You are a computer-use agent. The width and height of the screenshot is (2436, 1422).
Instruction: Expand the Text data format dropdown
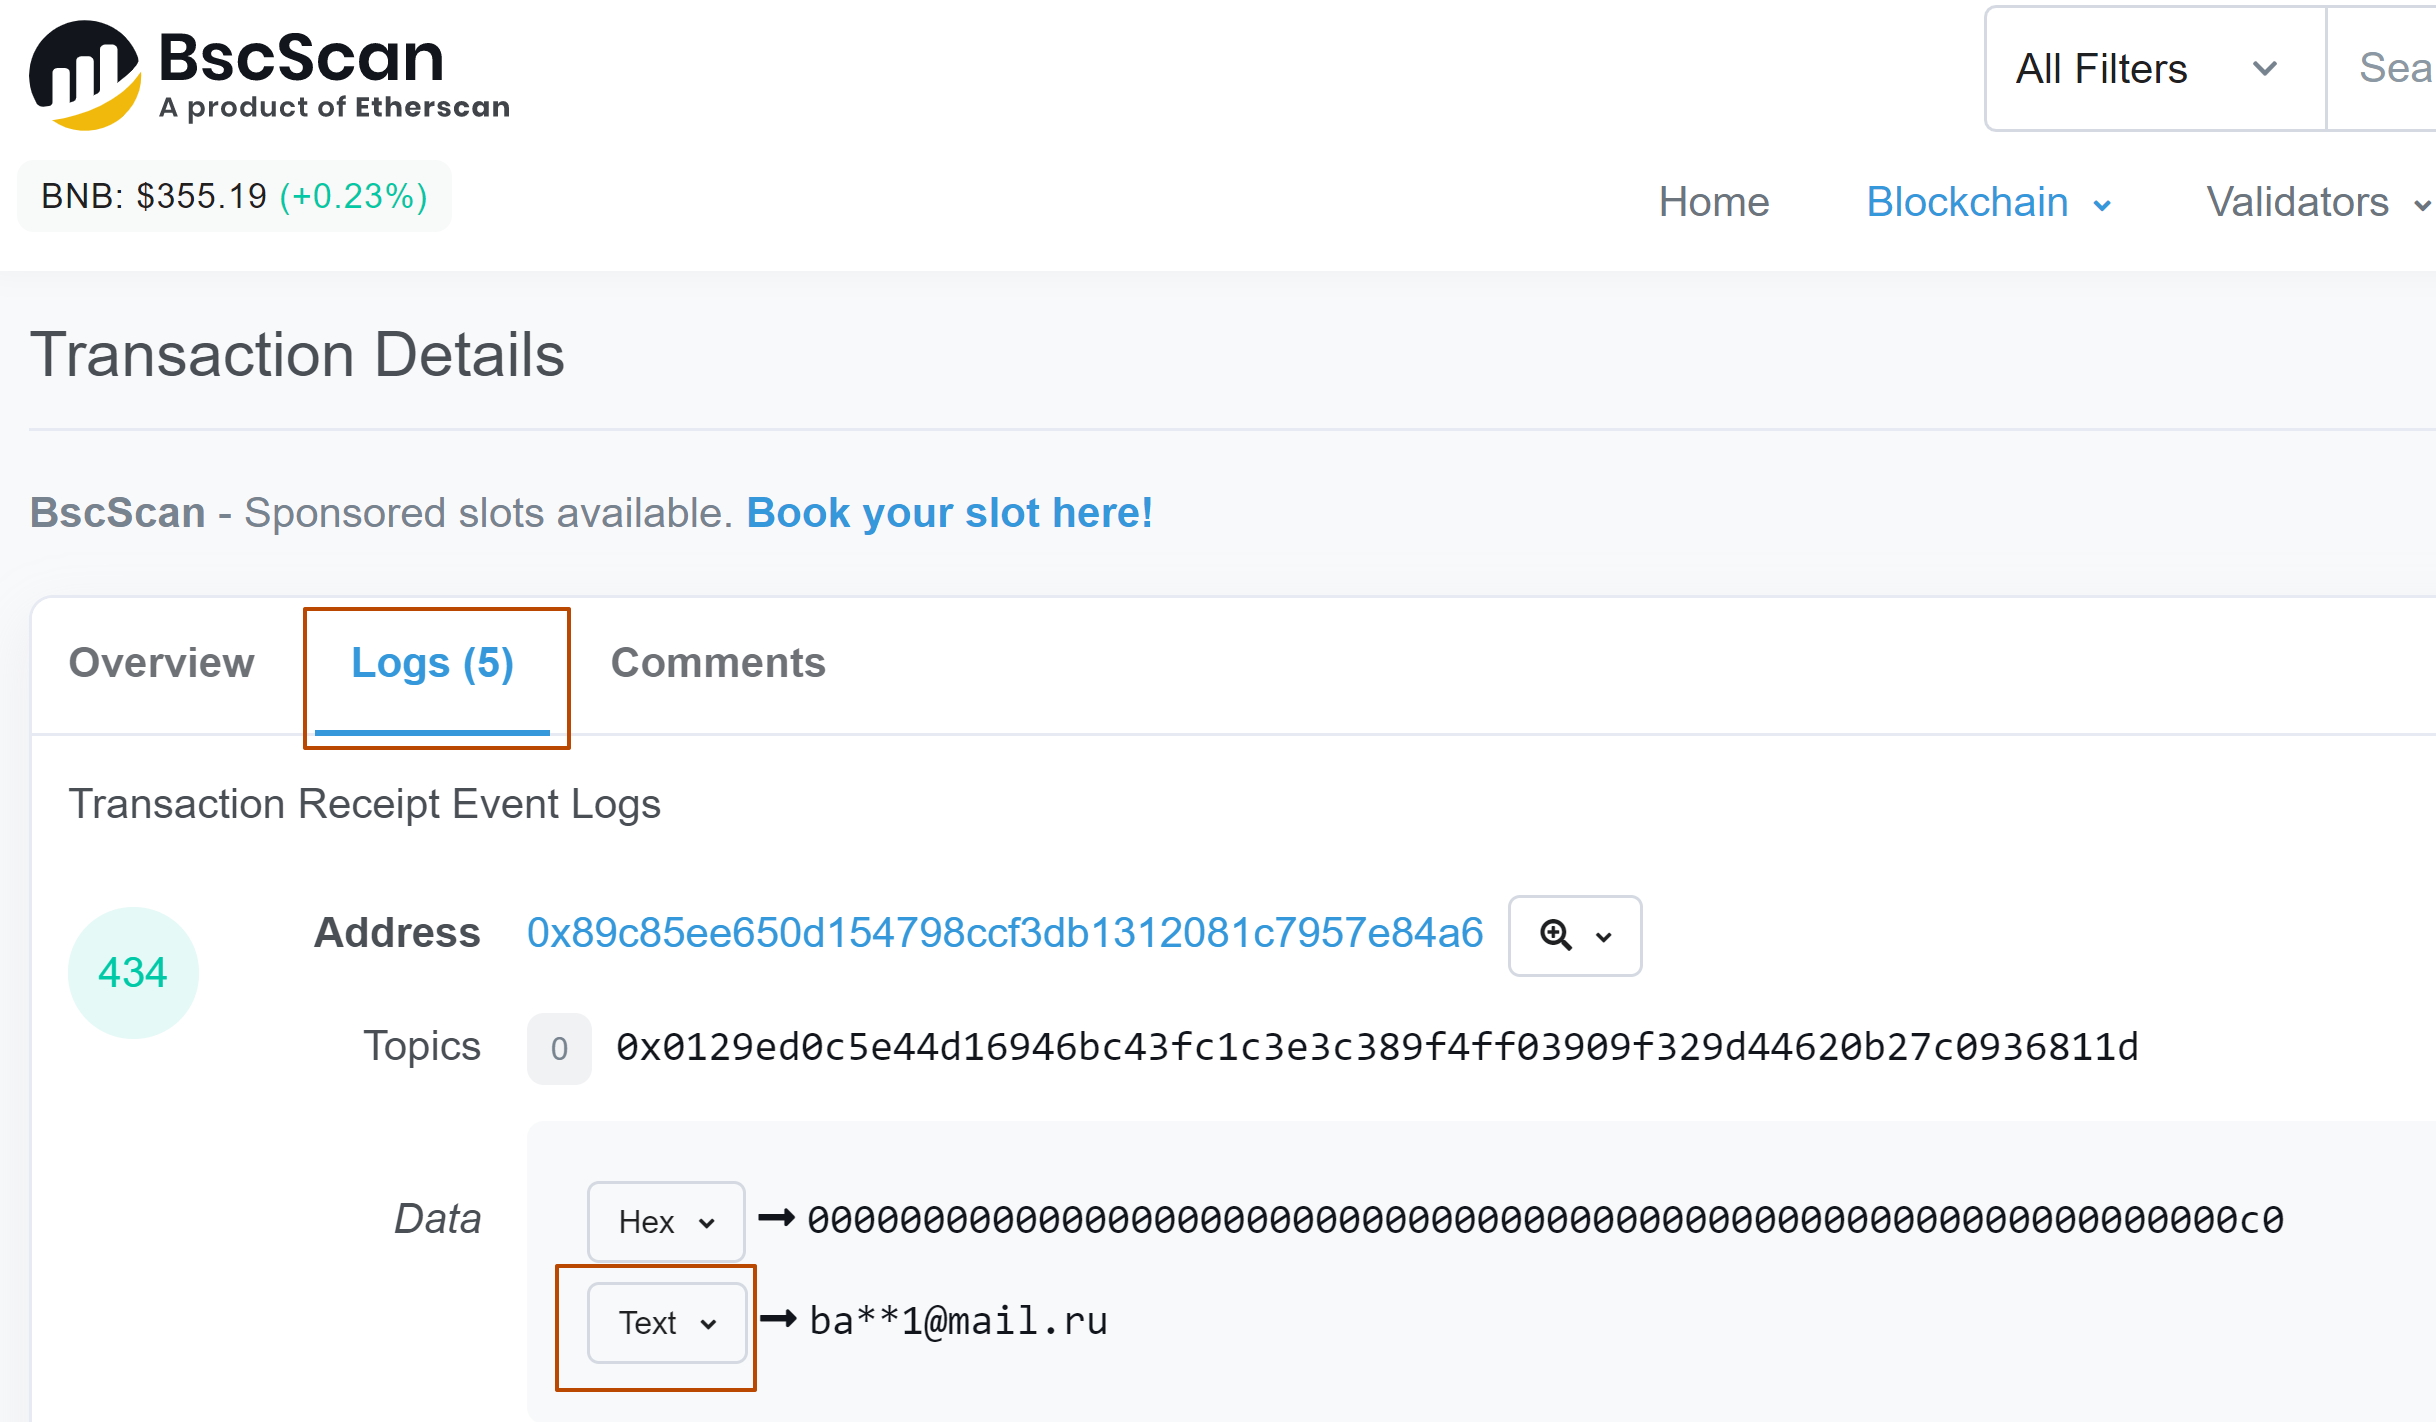(667, 1323)
